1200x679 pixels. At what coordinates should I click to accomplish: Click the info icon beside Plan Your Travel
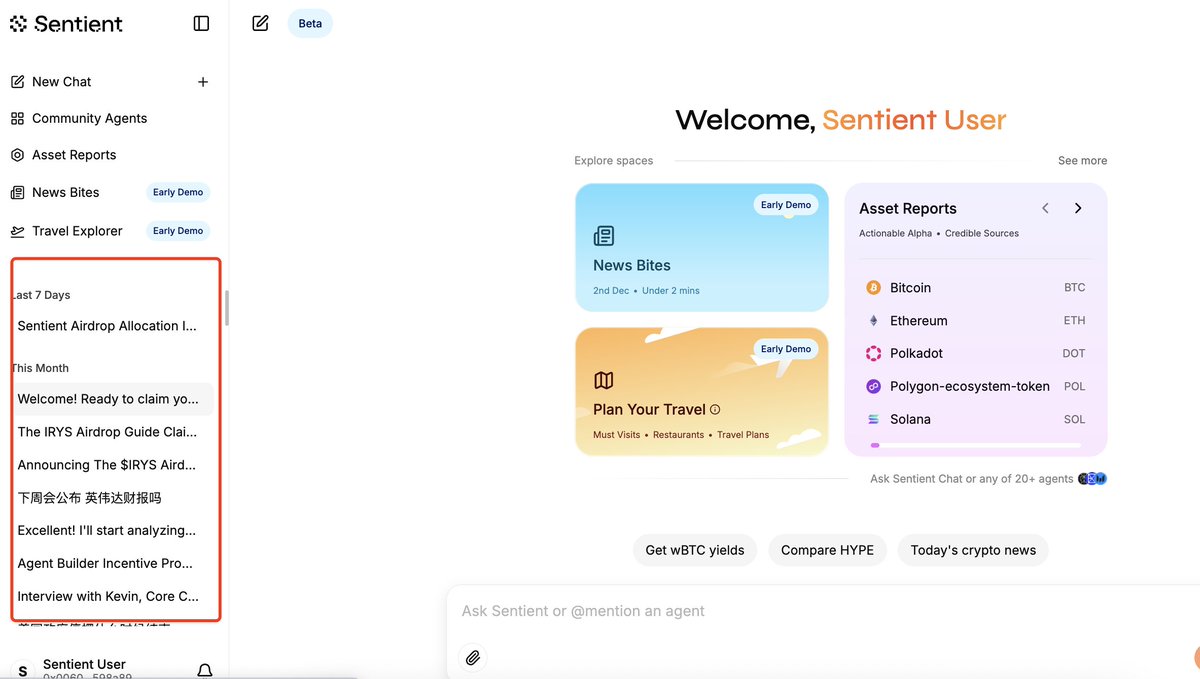coord(715,409)
